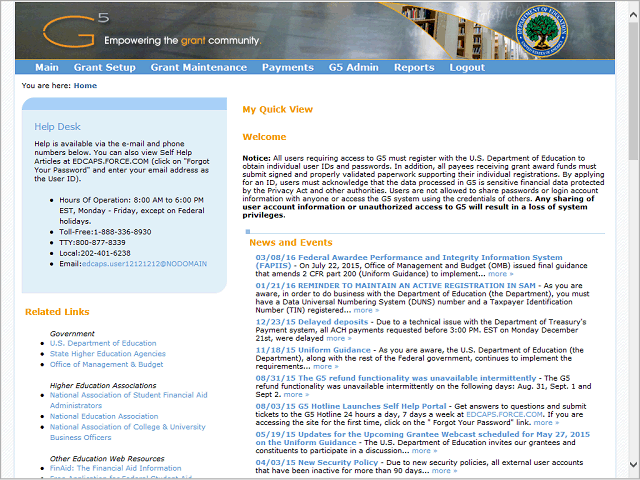Click the vertical scrollbar thumb
Image resolution: width=640 pixels, height=480 pixels.
633,90
